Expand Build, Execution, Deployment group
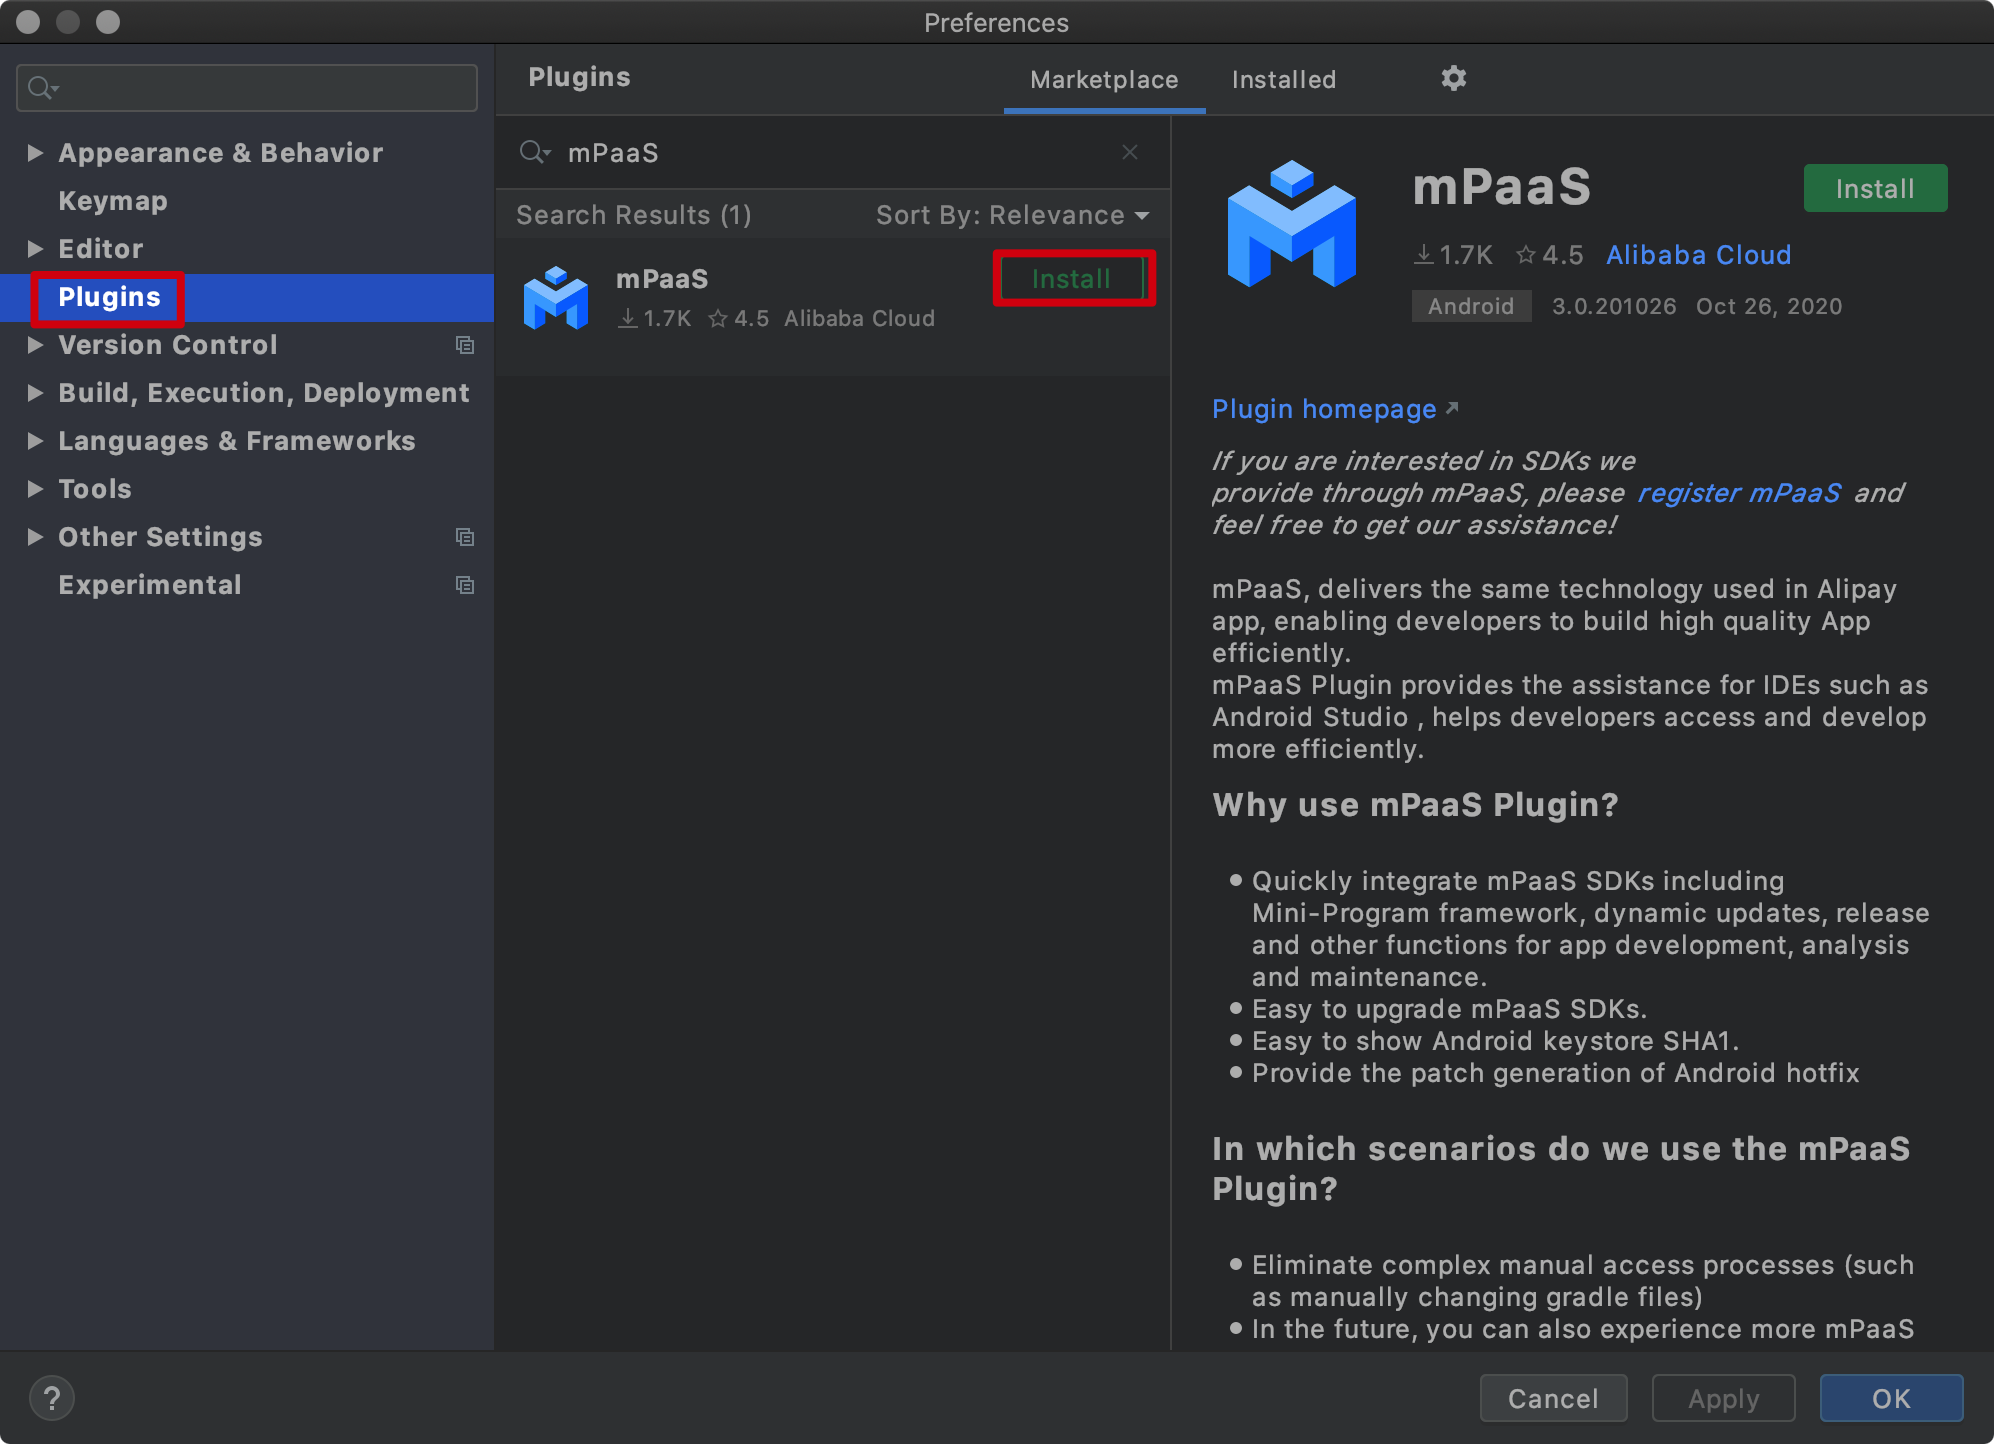The image size is (1994, 1444). point(35,393)
